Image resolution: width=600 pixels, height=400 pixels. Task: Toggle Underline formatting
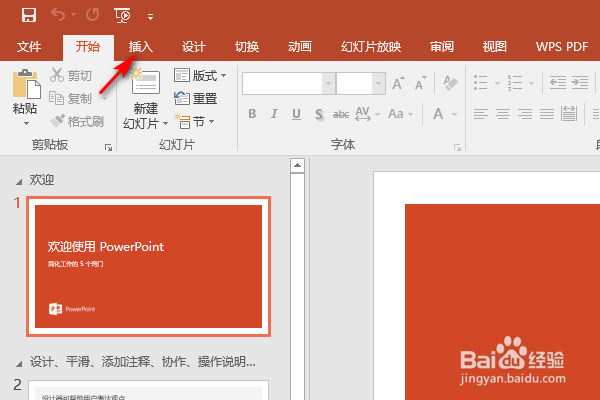pyautogui.click(x=296, y=114)
